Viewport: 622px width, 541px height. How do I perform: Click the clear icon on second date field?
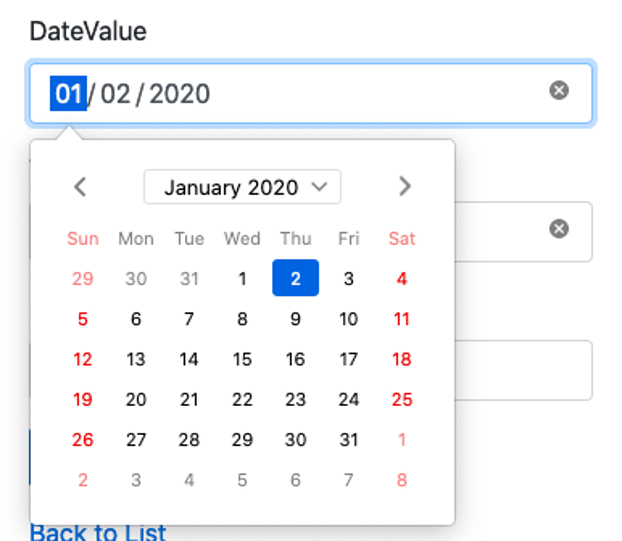click(x=559, y=229)
